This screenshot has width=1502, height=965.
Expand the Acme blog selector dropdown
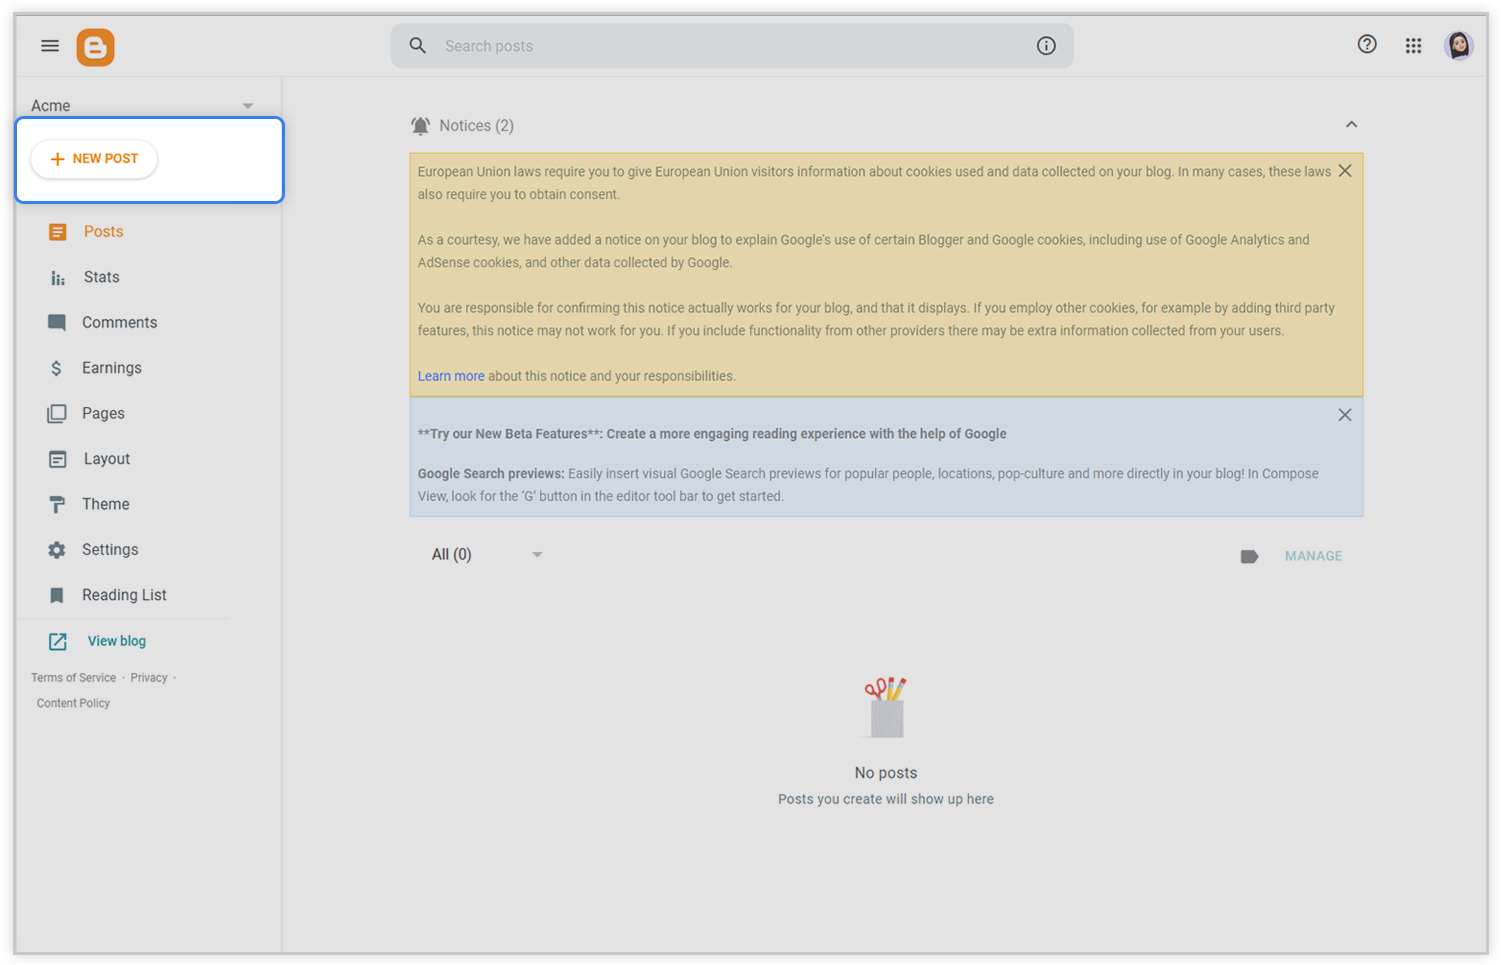(x=247, y=106)
